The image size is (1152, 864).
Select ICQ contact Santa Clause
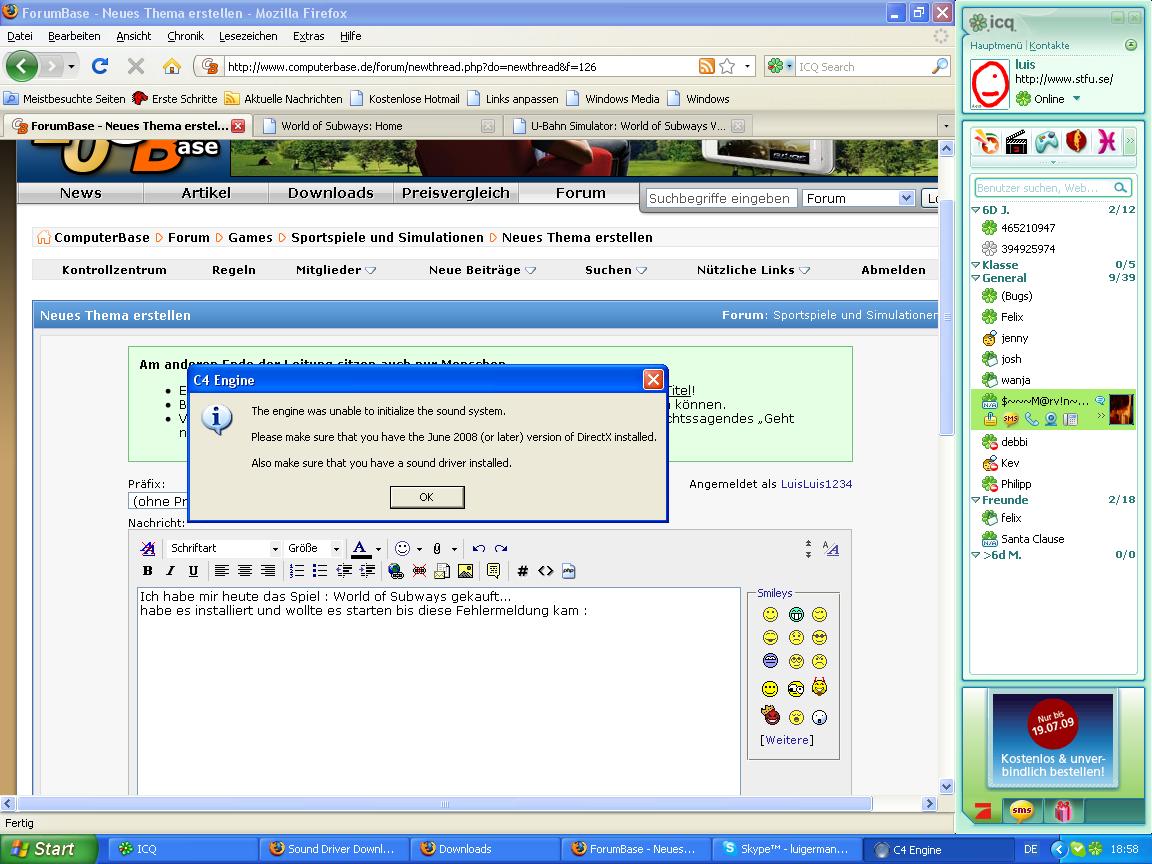click(1032, 539)
